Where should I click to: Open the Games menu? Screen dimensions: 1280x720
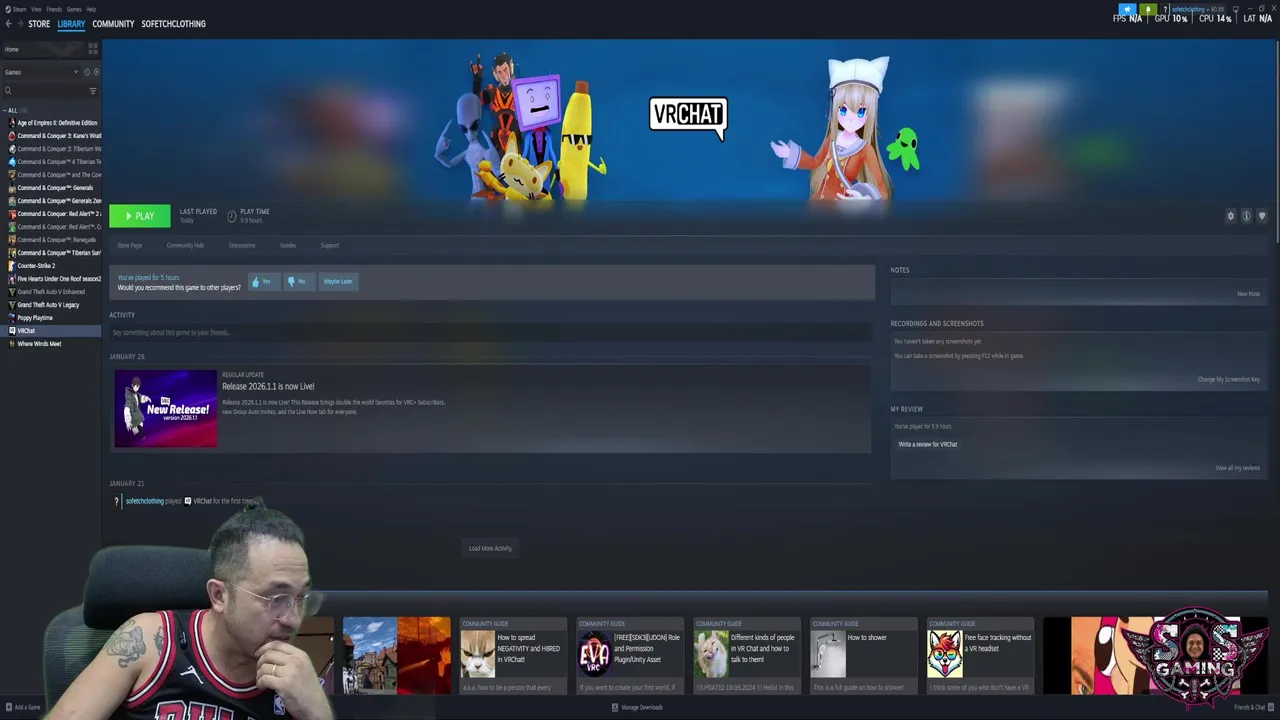(x=74, y=9)
